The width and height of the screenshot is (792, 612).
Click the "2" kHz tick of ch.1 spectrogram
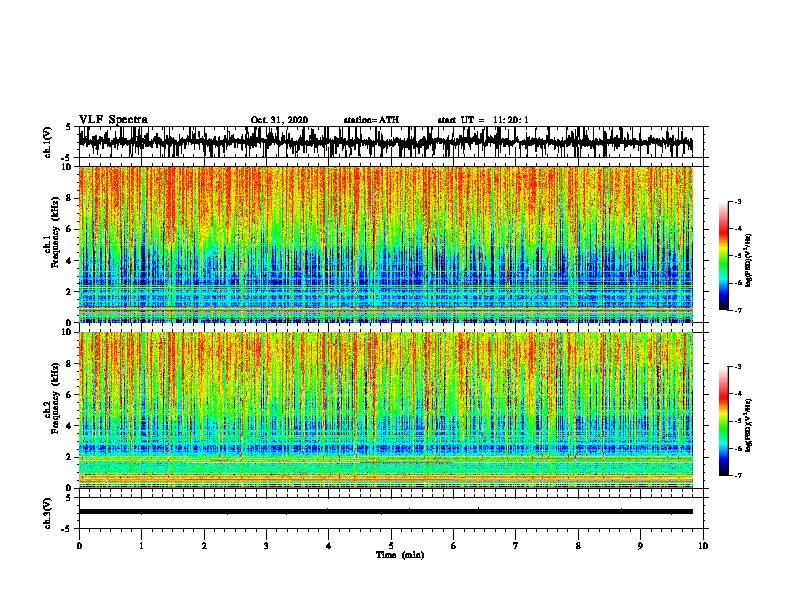tap(70, 292)
